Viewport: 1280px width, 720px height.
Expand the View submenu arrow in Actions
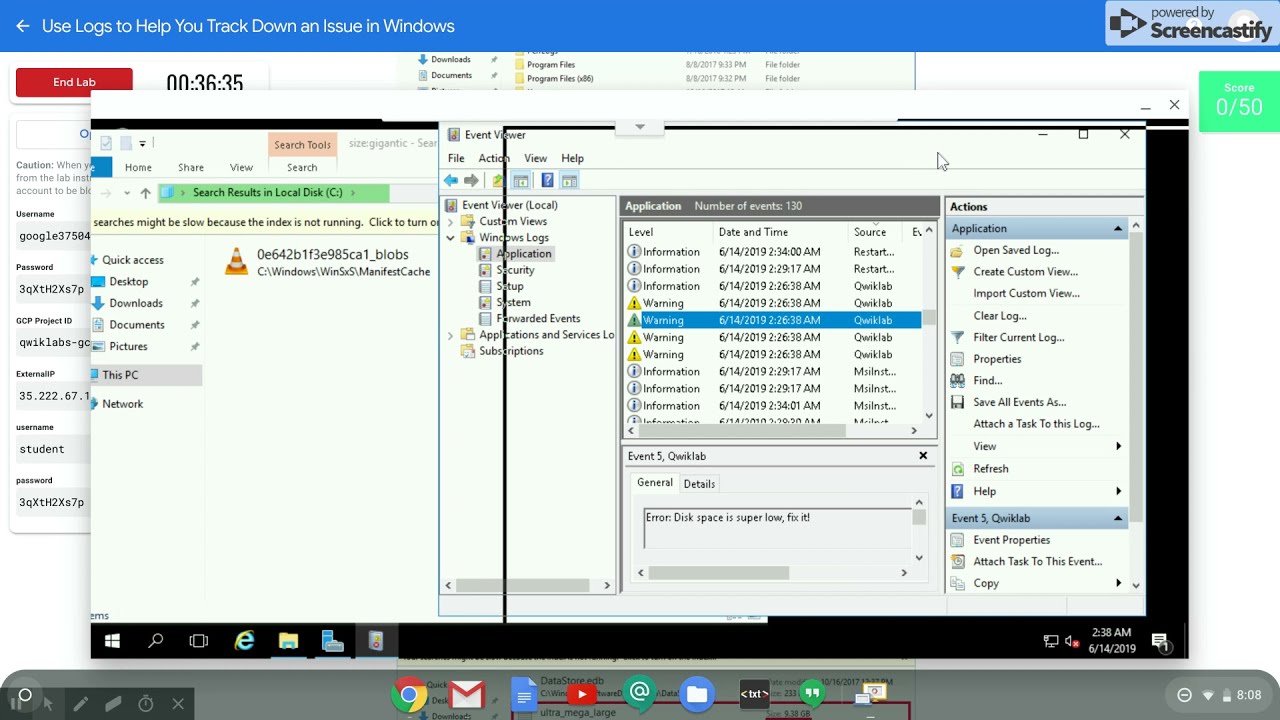pyautogui.click(x=1118, y=446)
